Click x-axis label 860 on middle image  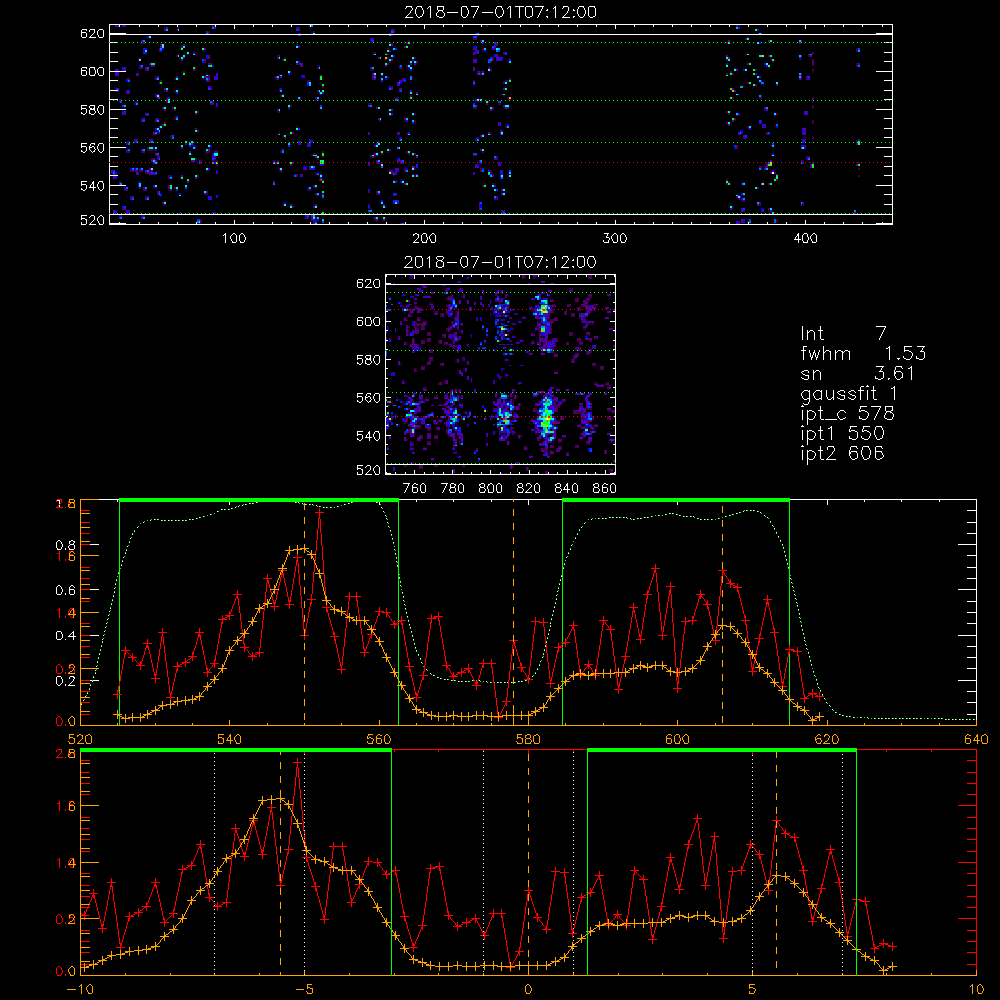(605, 489)
